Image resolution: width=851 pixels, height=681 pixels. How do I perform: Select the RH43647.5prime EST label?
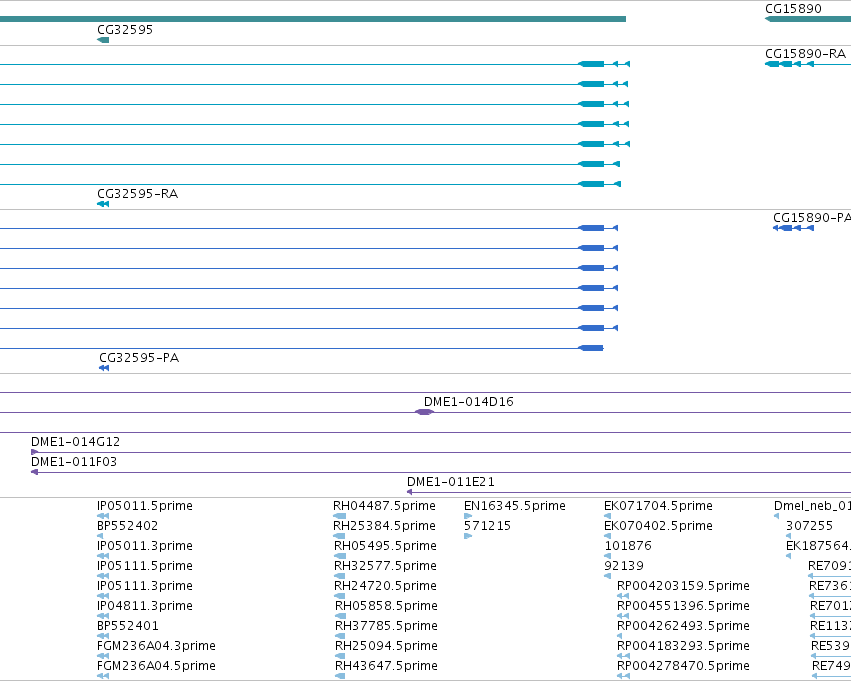[386, 666]
